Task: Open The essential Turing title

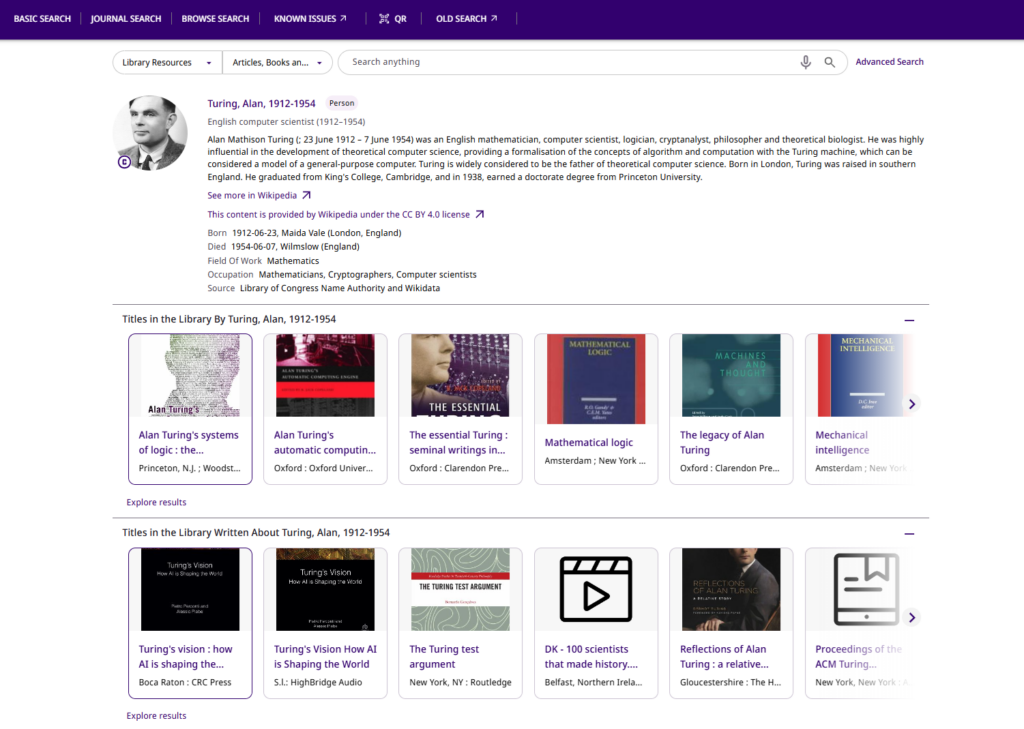Action: pos(458,442)
